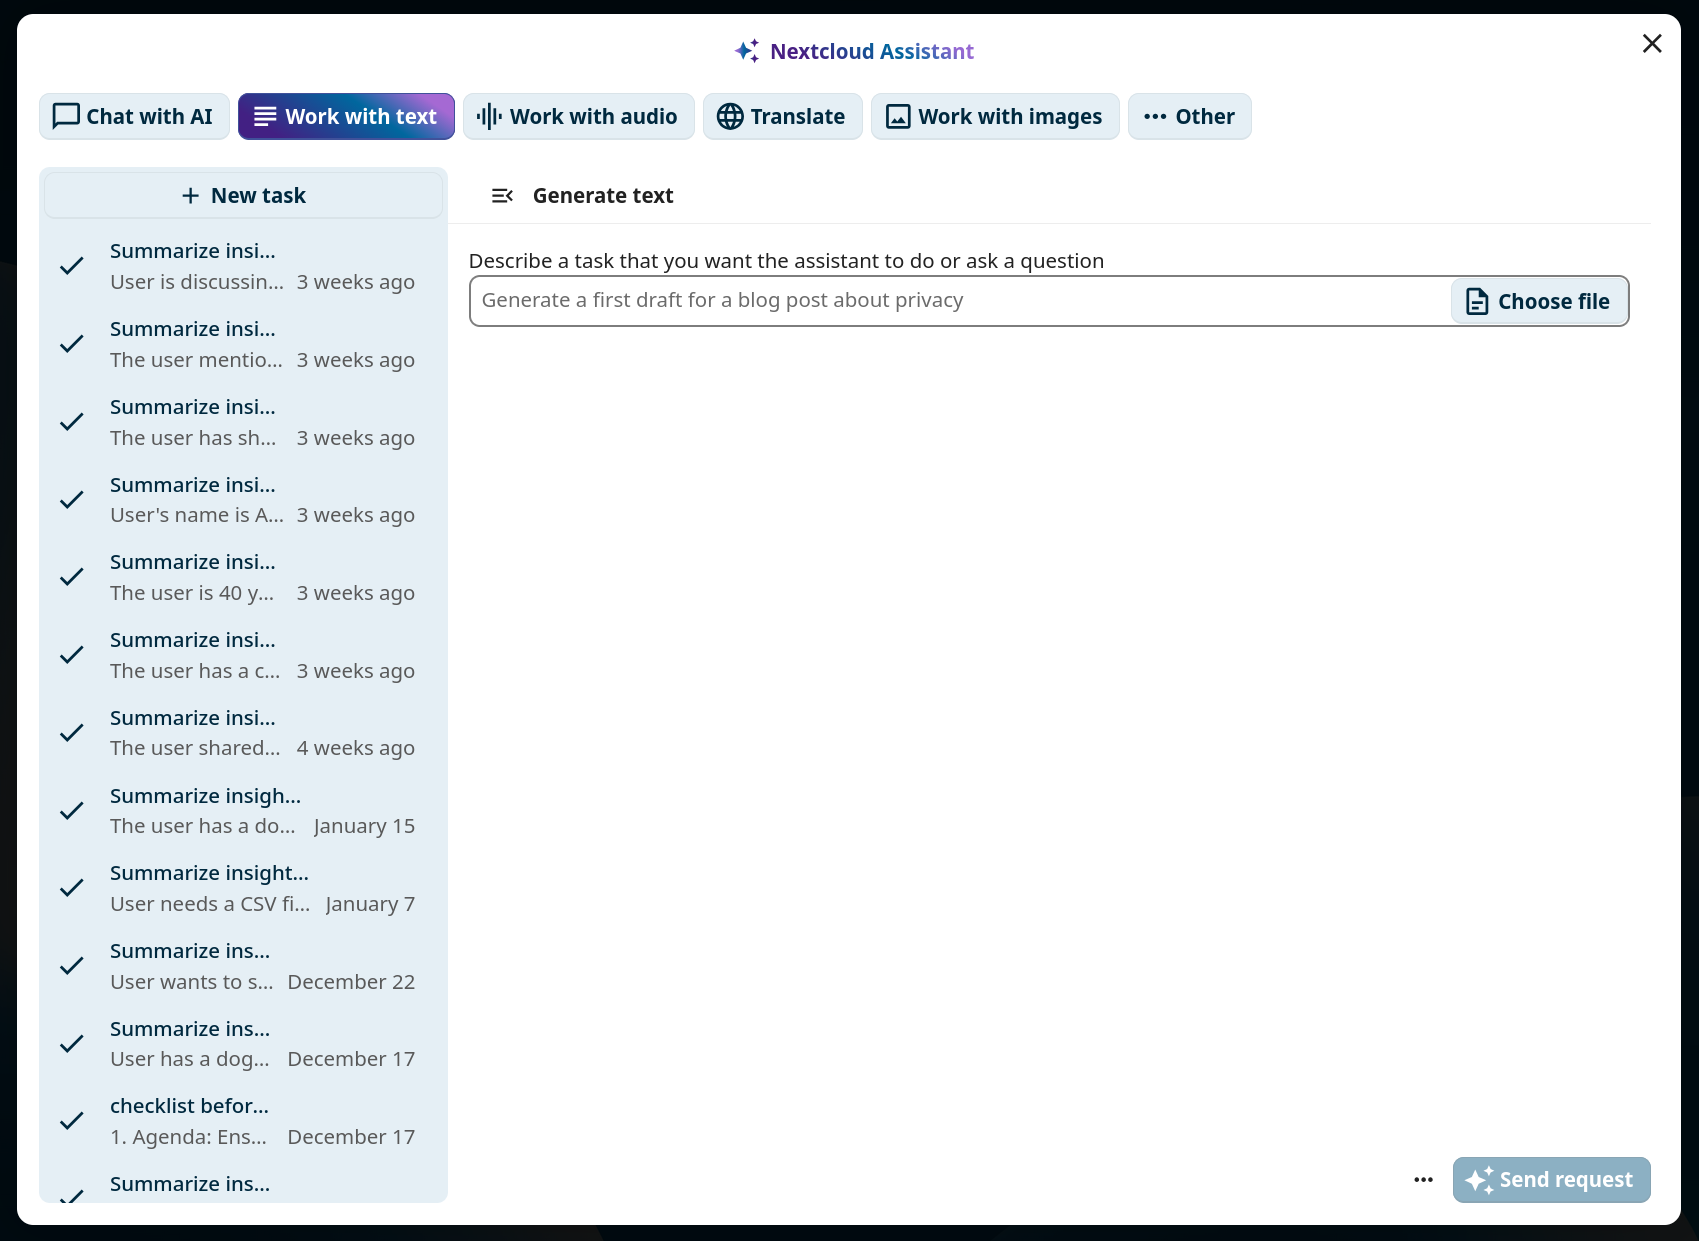The image size is (1699, 1241).
Task: Expand the Other task types menu
Action: 1189,117
